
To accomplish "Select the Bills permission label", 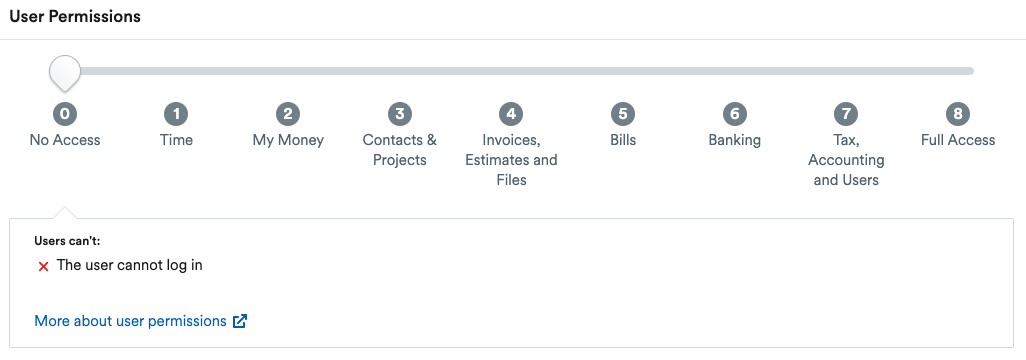I will click(x=623, y=140).
